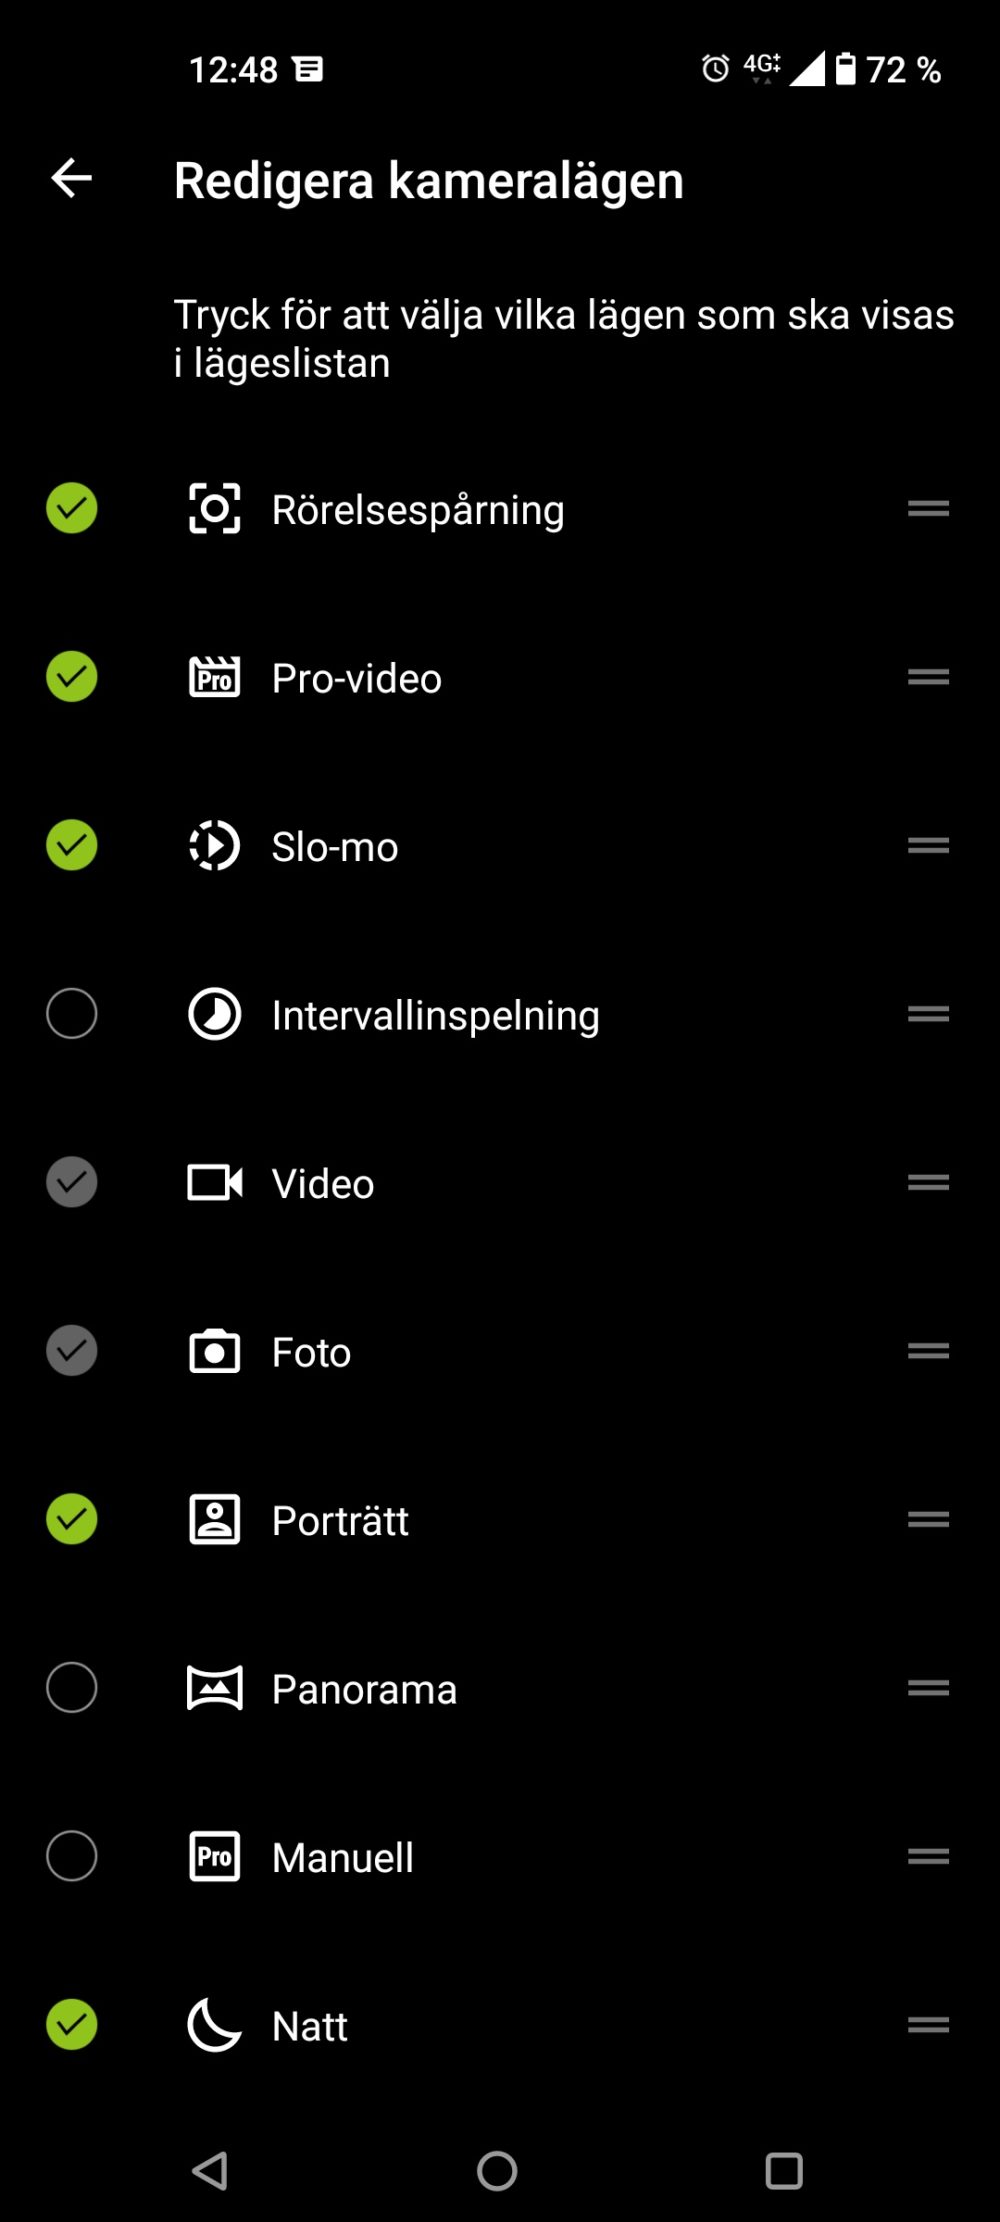The height and width of the screenshot is (2222, 1000).
Task: Enable the Intervallinspelning mode checkbox
Action: coord(72,1014)
